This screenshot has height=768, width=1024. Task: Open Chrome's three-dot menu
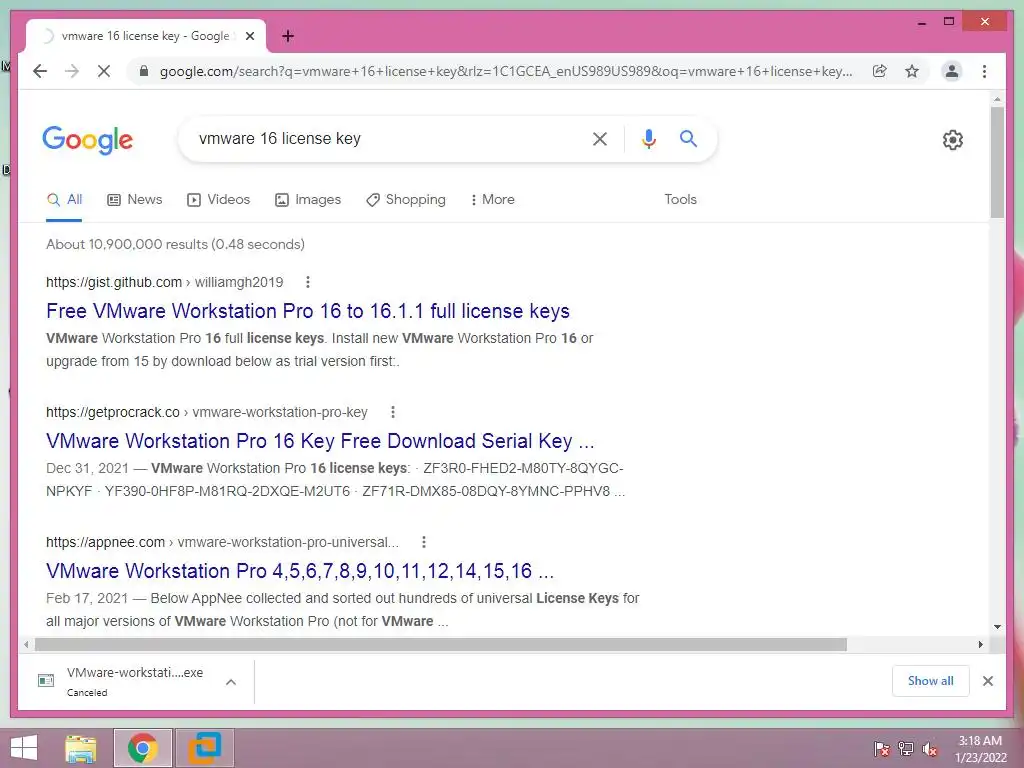(984, 71)
